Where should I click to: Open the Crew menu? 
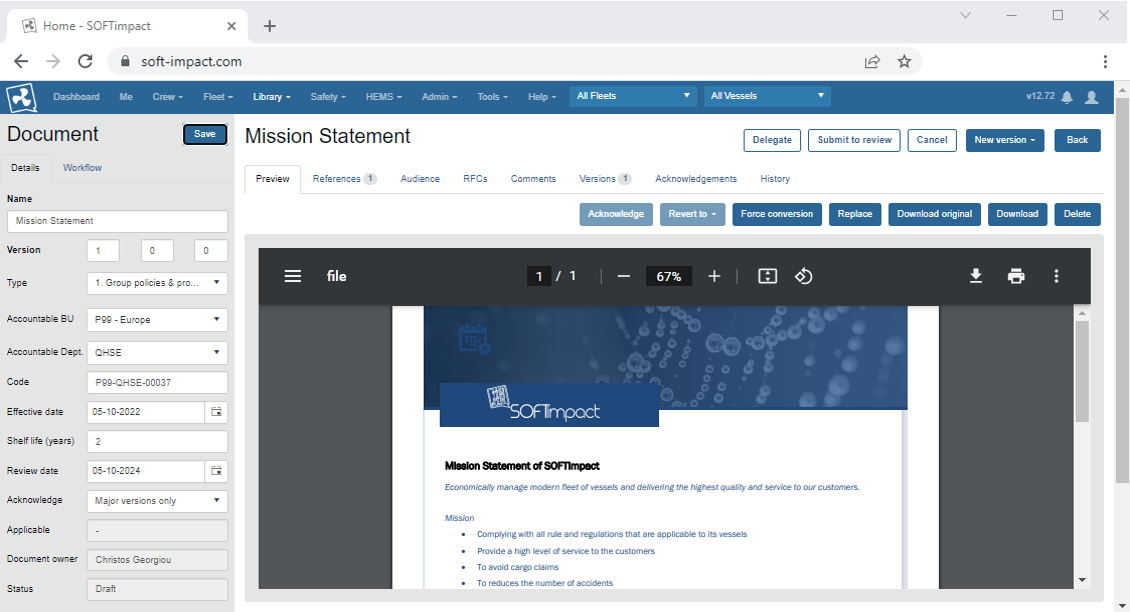pos(168,97)
